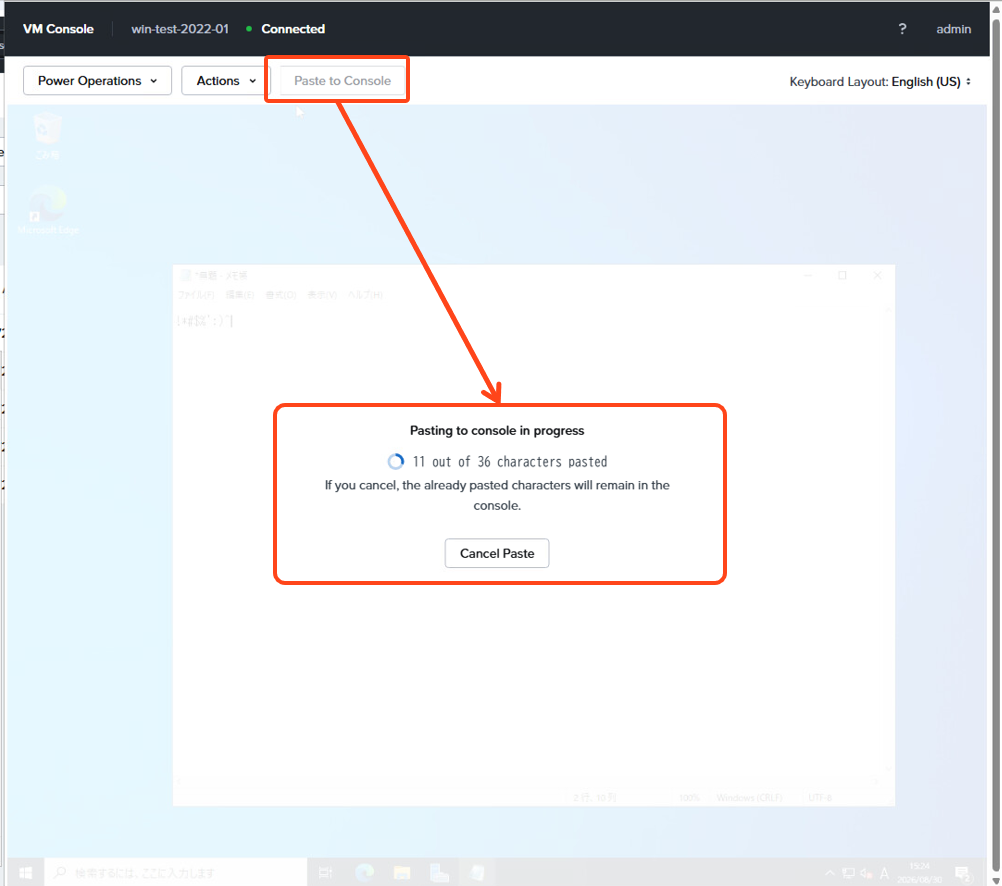This screenshot has width=1002, height=886.
Task: Open the Recycle Bin desktop icon
Action: [47, 135]
